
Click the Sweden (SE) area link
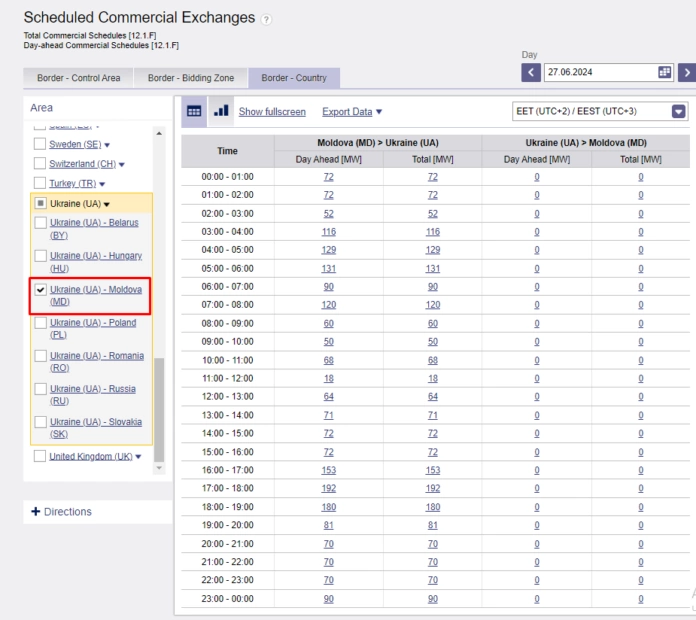pyautogui.click(x=75, y=144)
